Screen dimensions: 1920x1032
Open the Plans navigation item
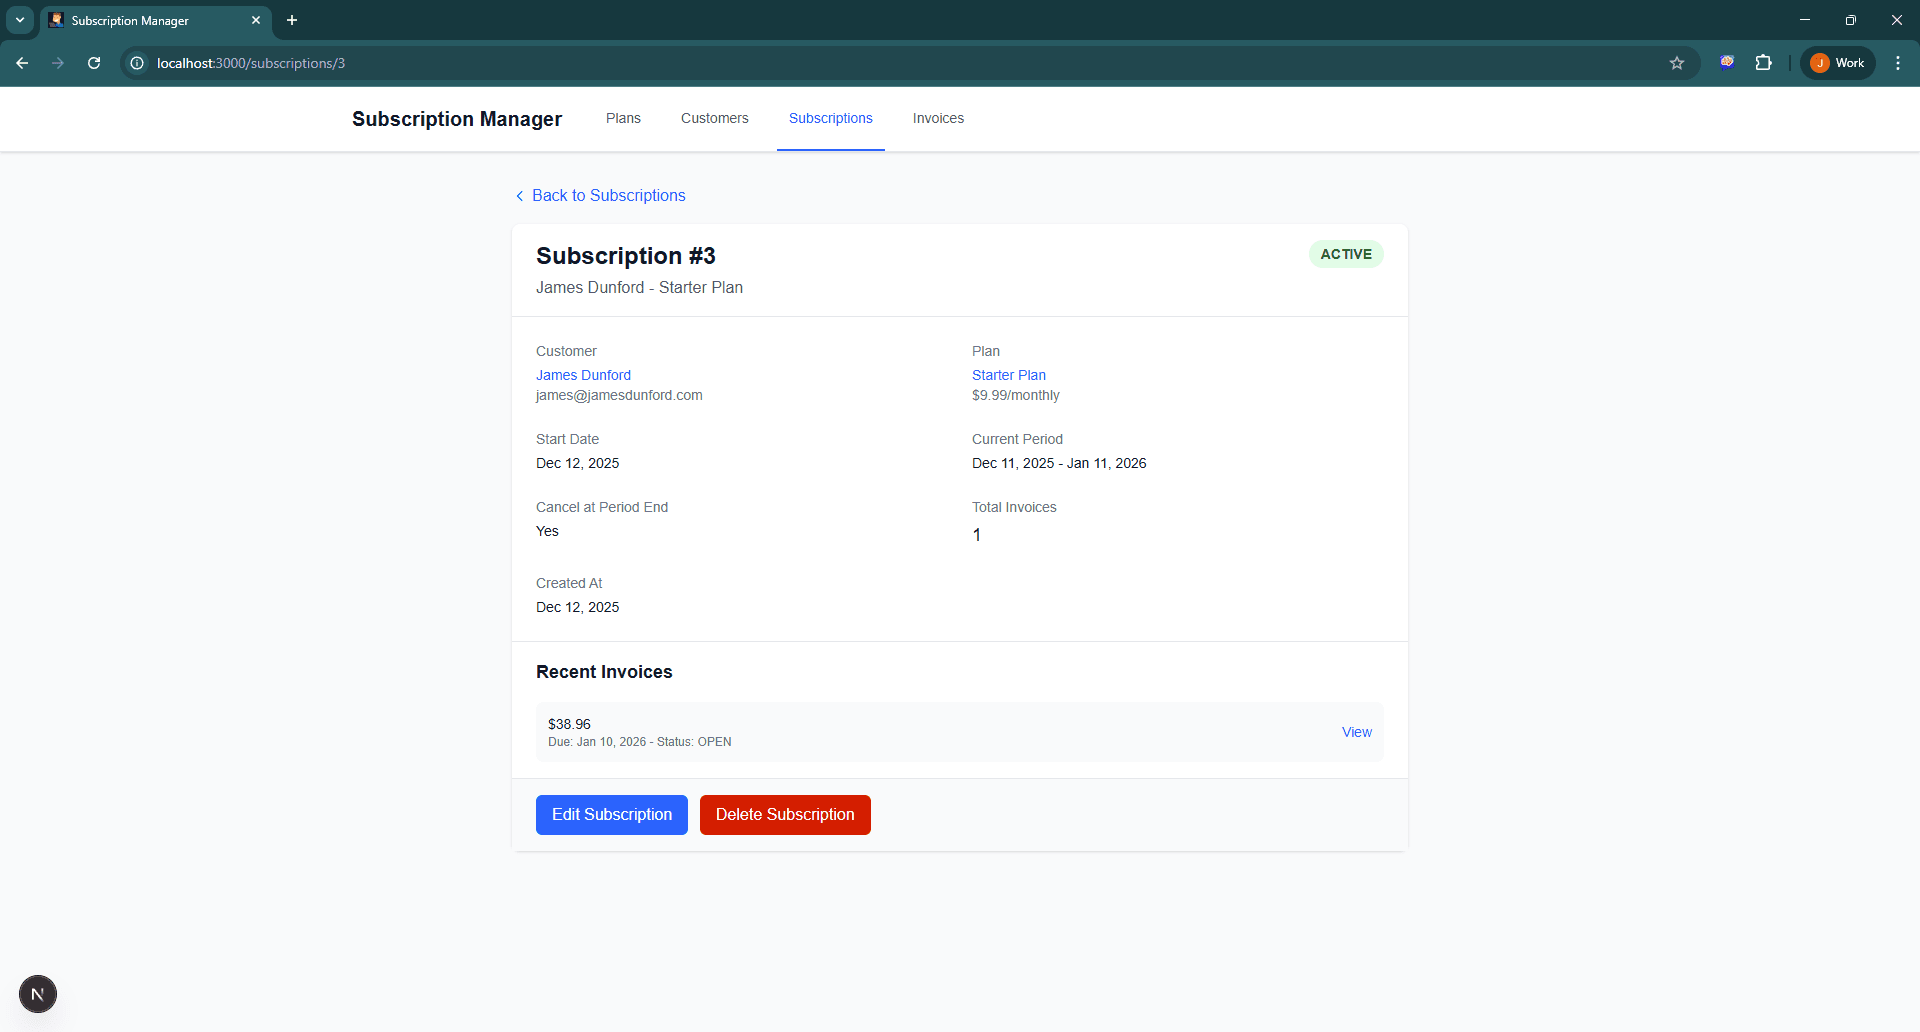(x=622, y=118)
